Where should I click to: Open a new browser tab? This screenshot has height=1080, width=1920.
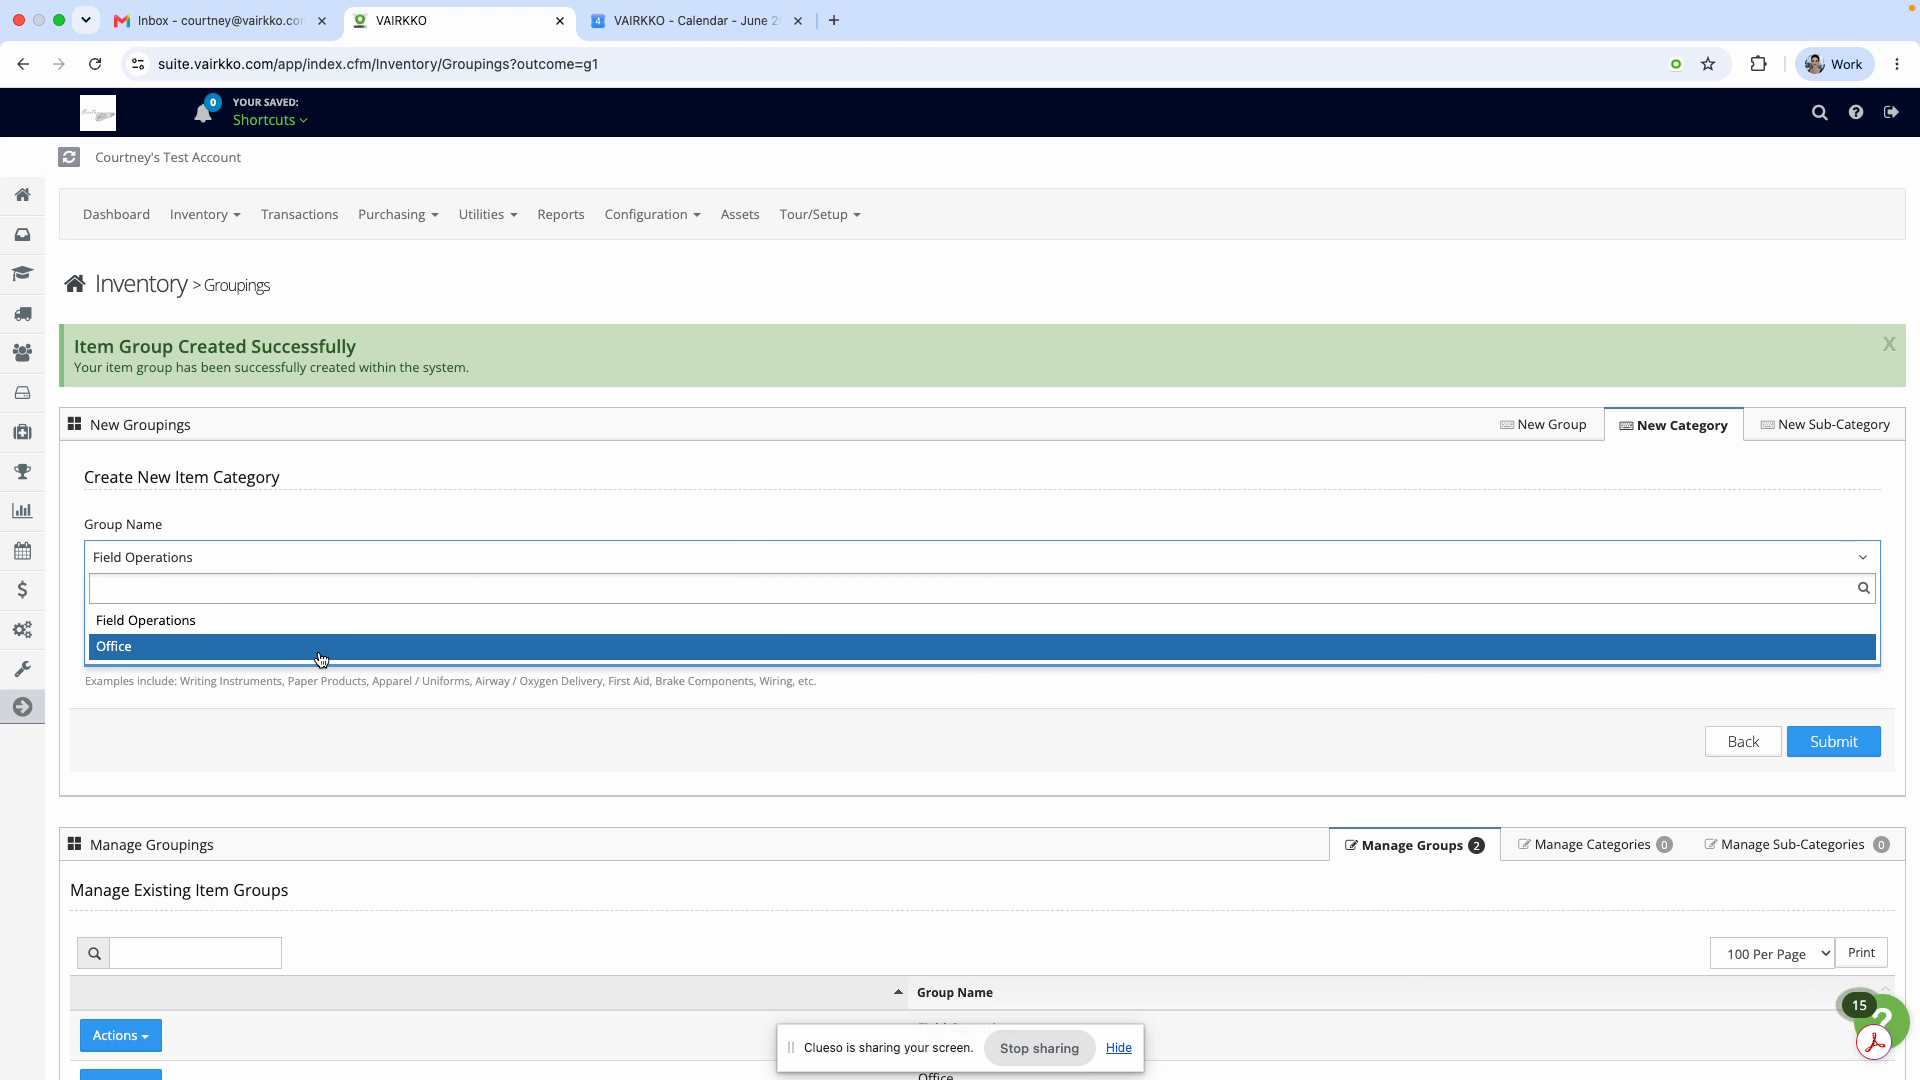pos(834,21)
